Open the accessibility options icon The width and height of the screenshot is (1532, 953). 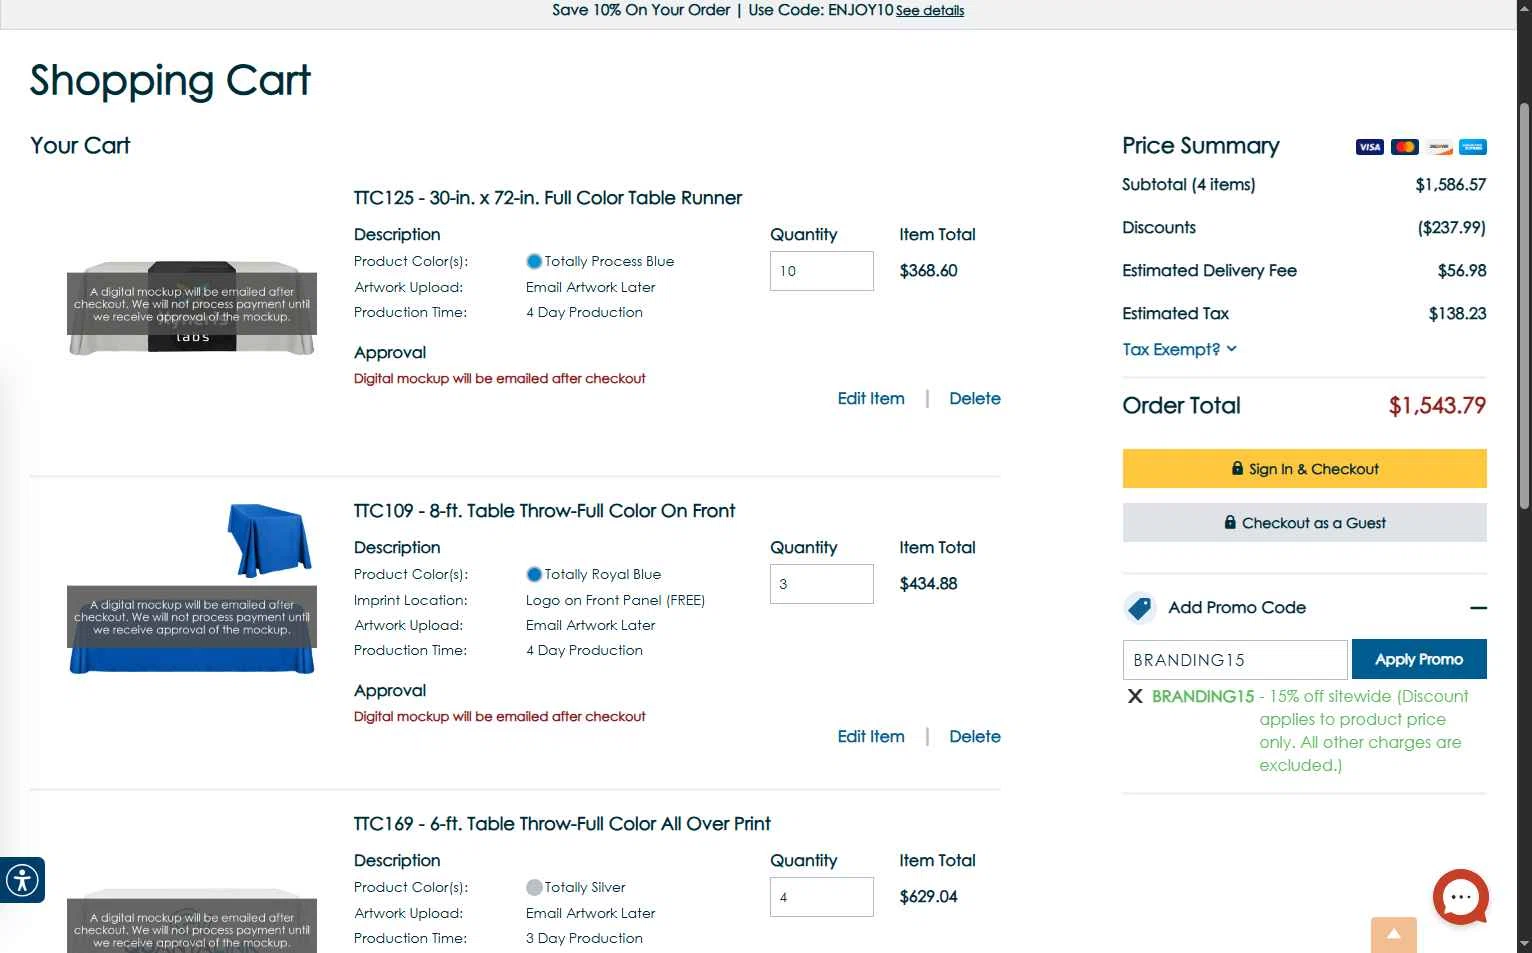[22, 880]
